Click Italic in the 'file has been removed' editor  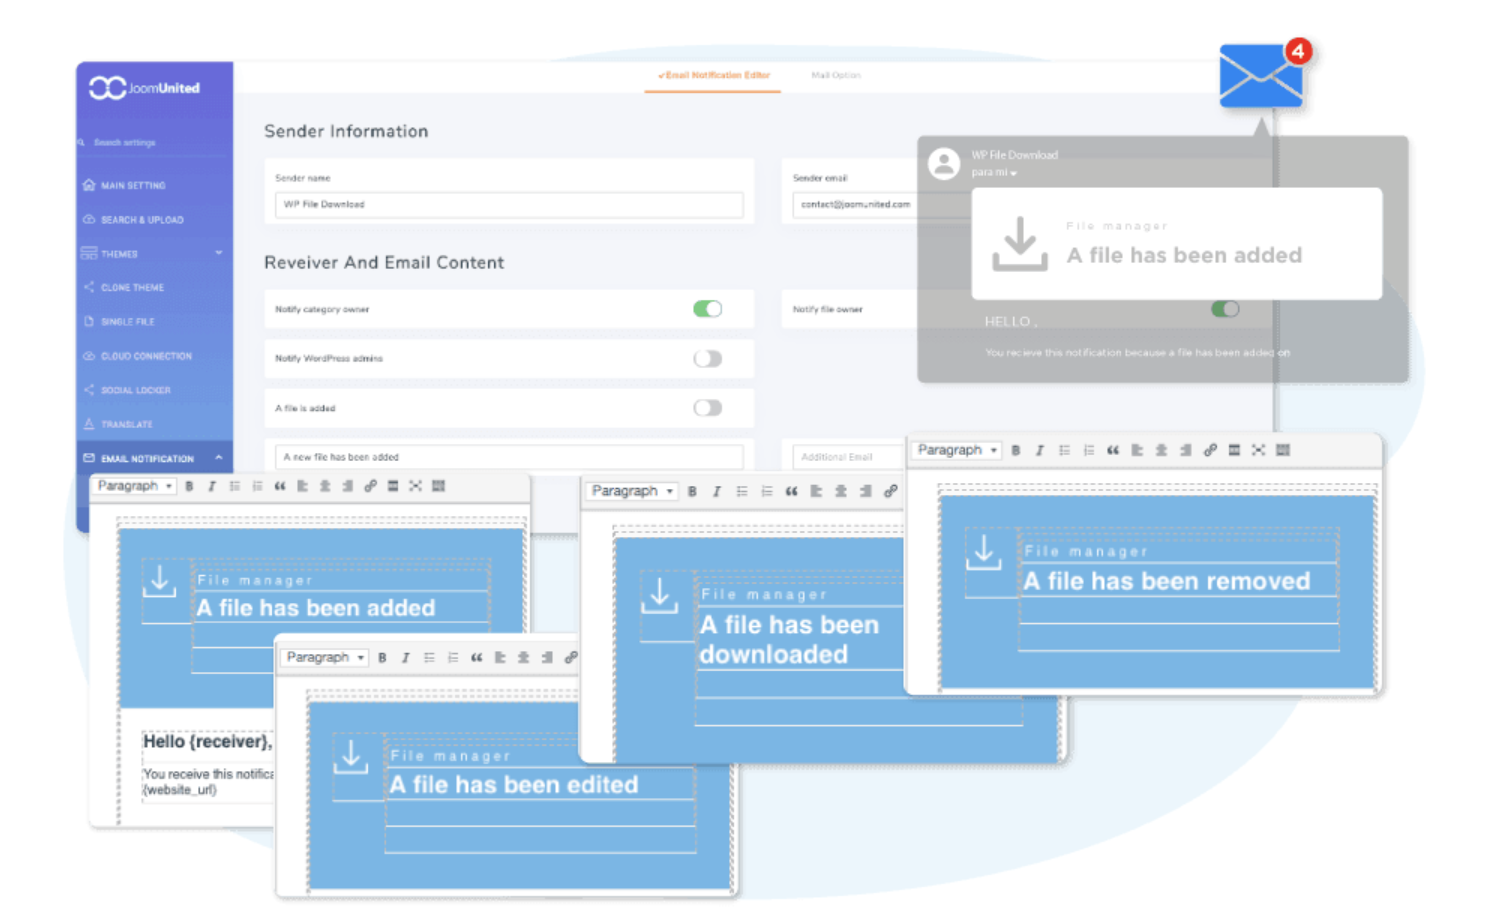(1039, 451)
